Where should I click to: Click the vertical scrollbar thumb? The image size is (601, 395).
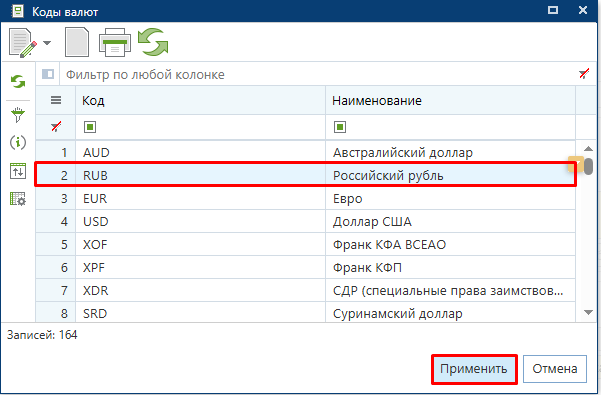(588, 166)
